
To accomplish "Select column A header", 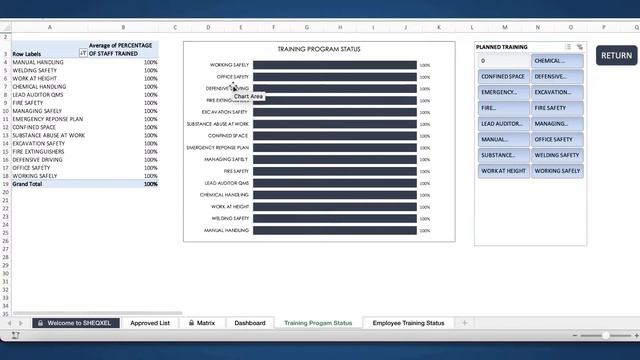I will pyautogui.click(x=50, y=27).
